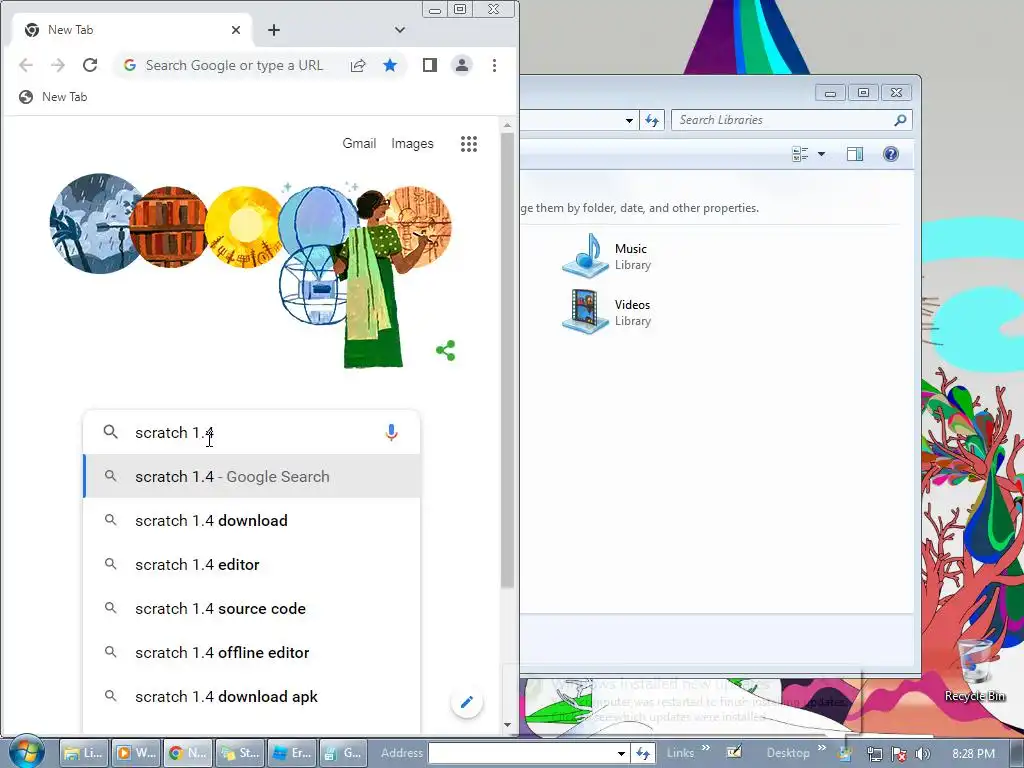
Task: Click the share doodle icon
Action: point(445,351)
